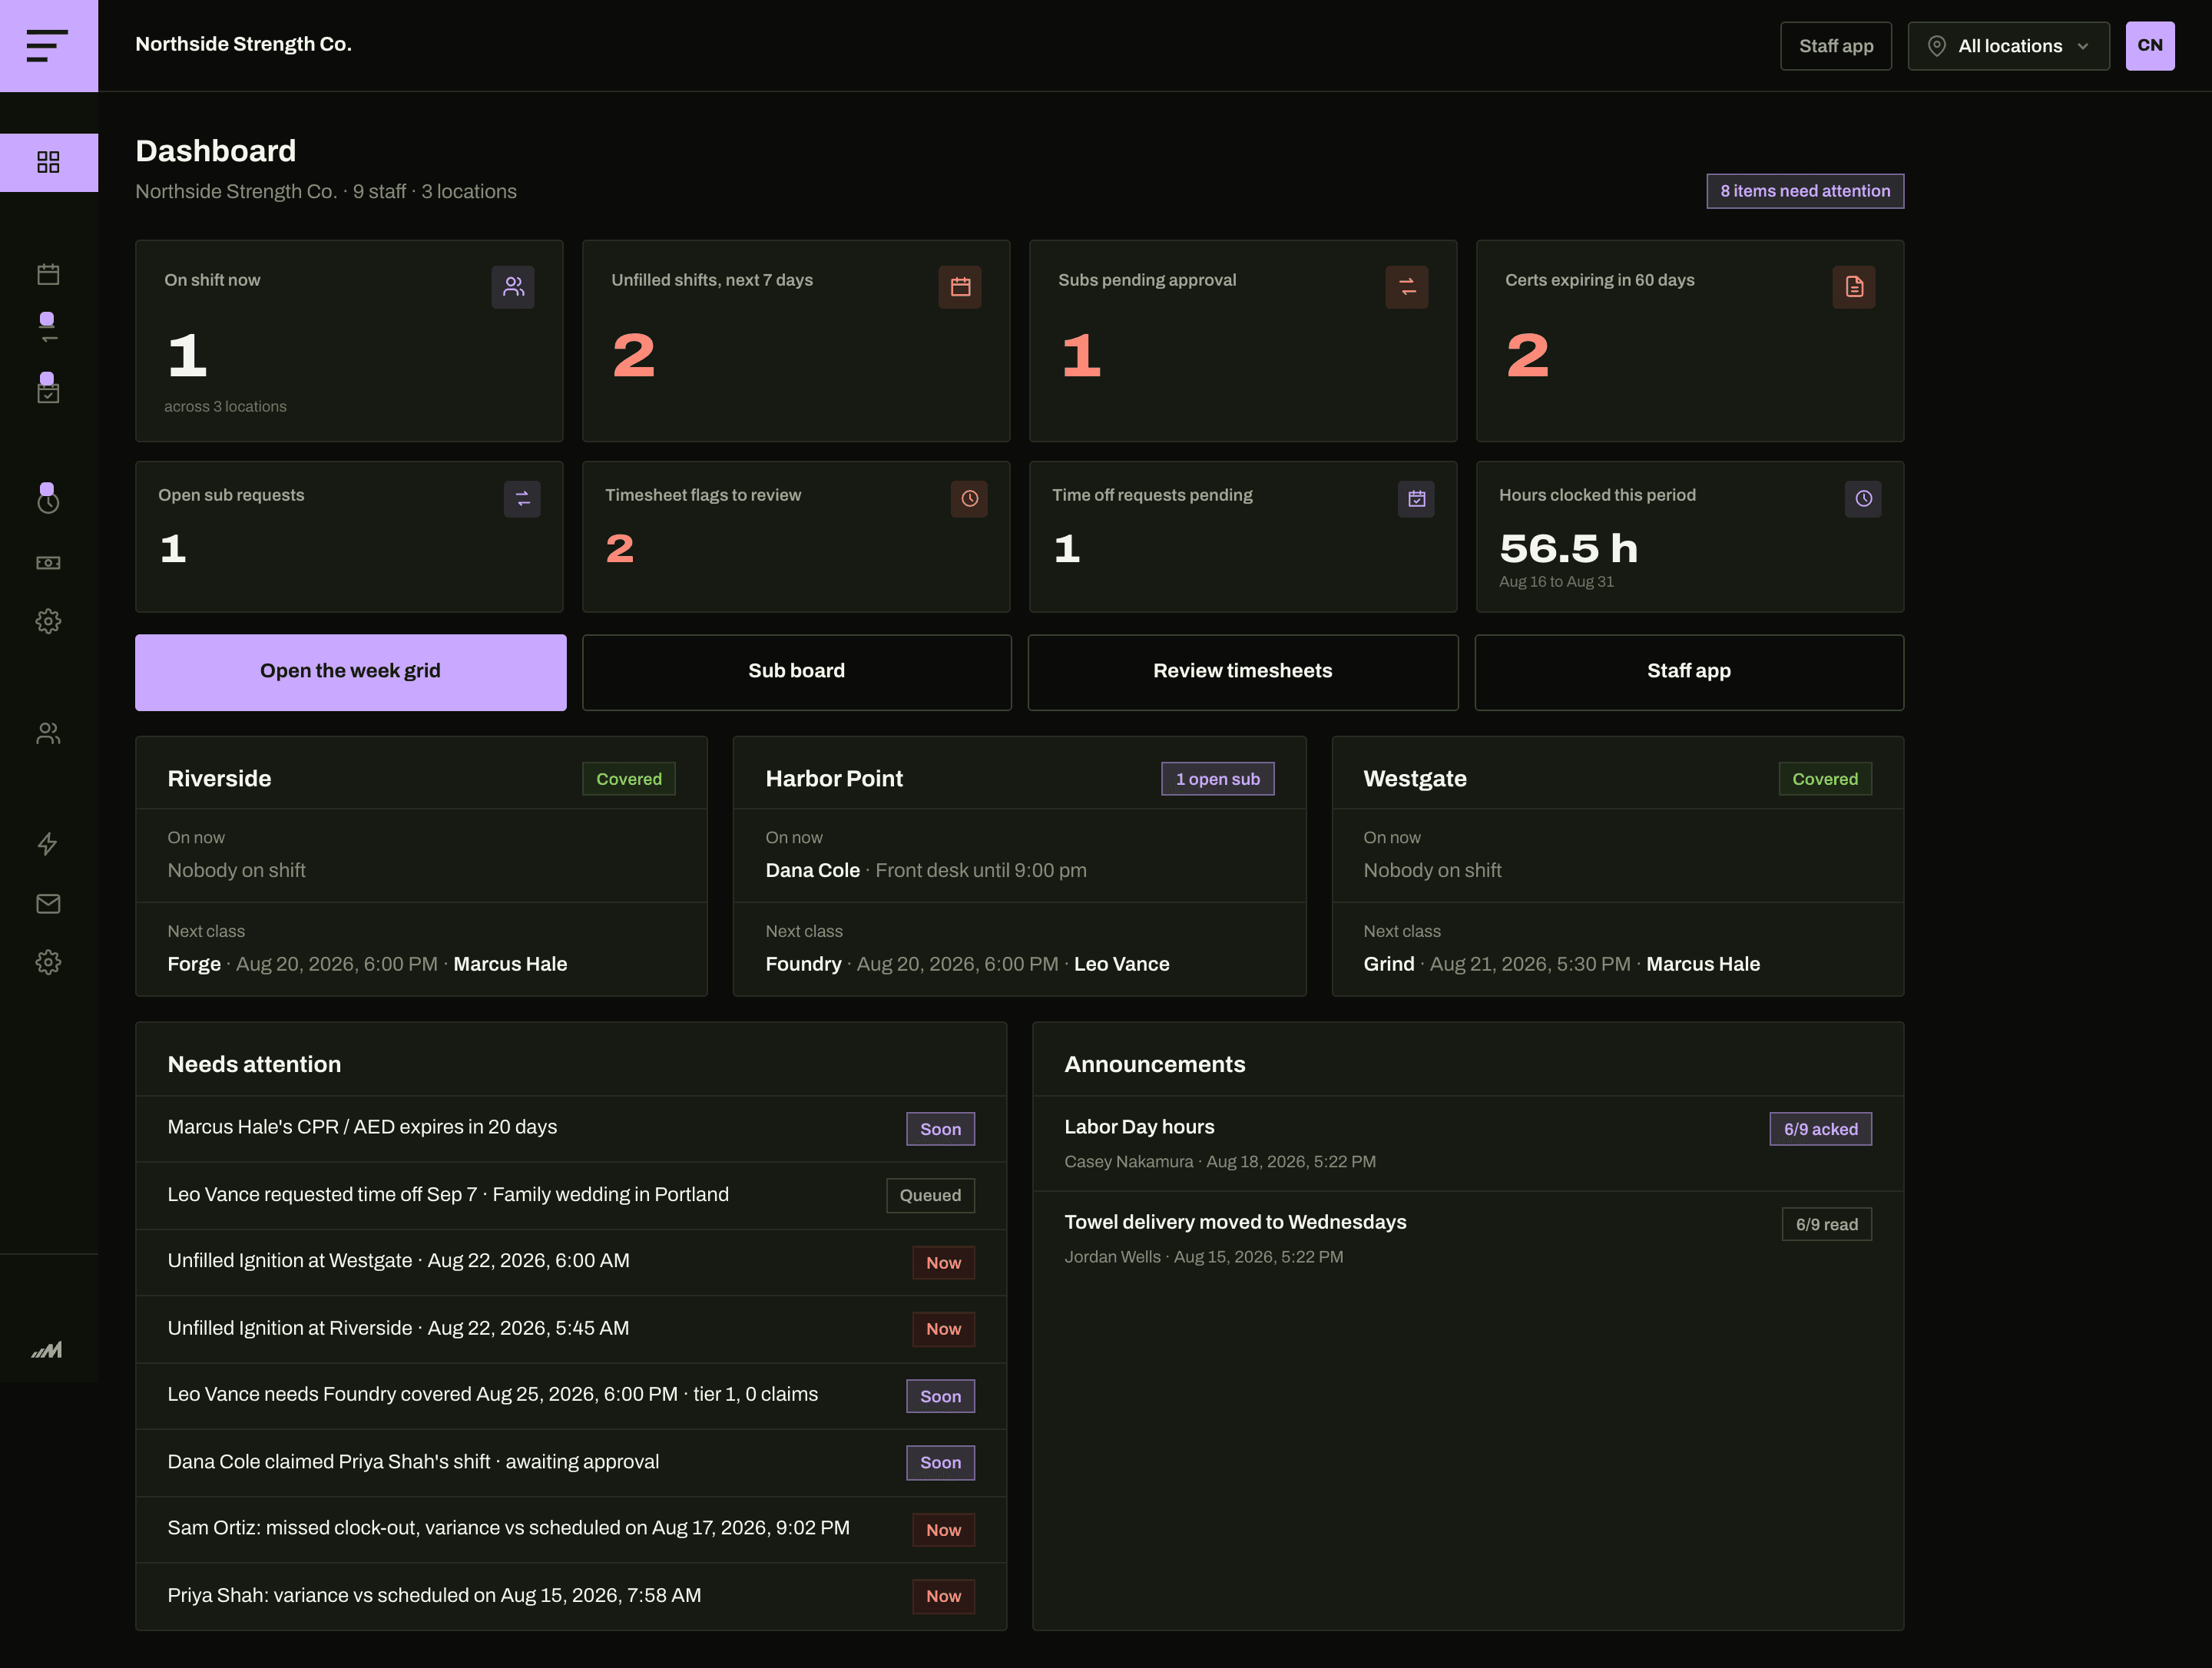2212x1668 pixels.
Task: Click the certs expiring document icon
Action: 1853,287
